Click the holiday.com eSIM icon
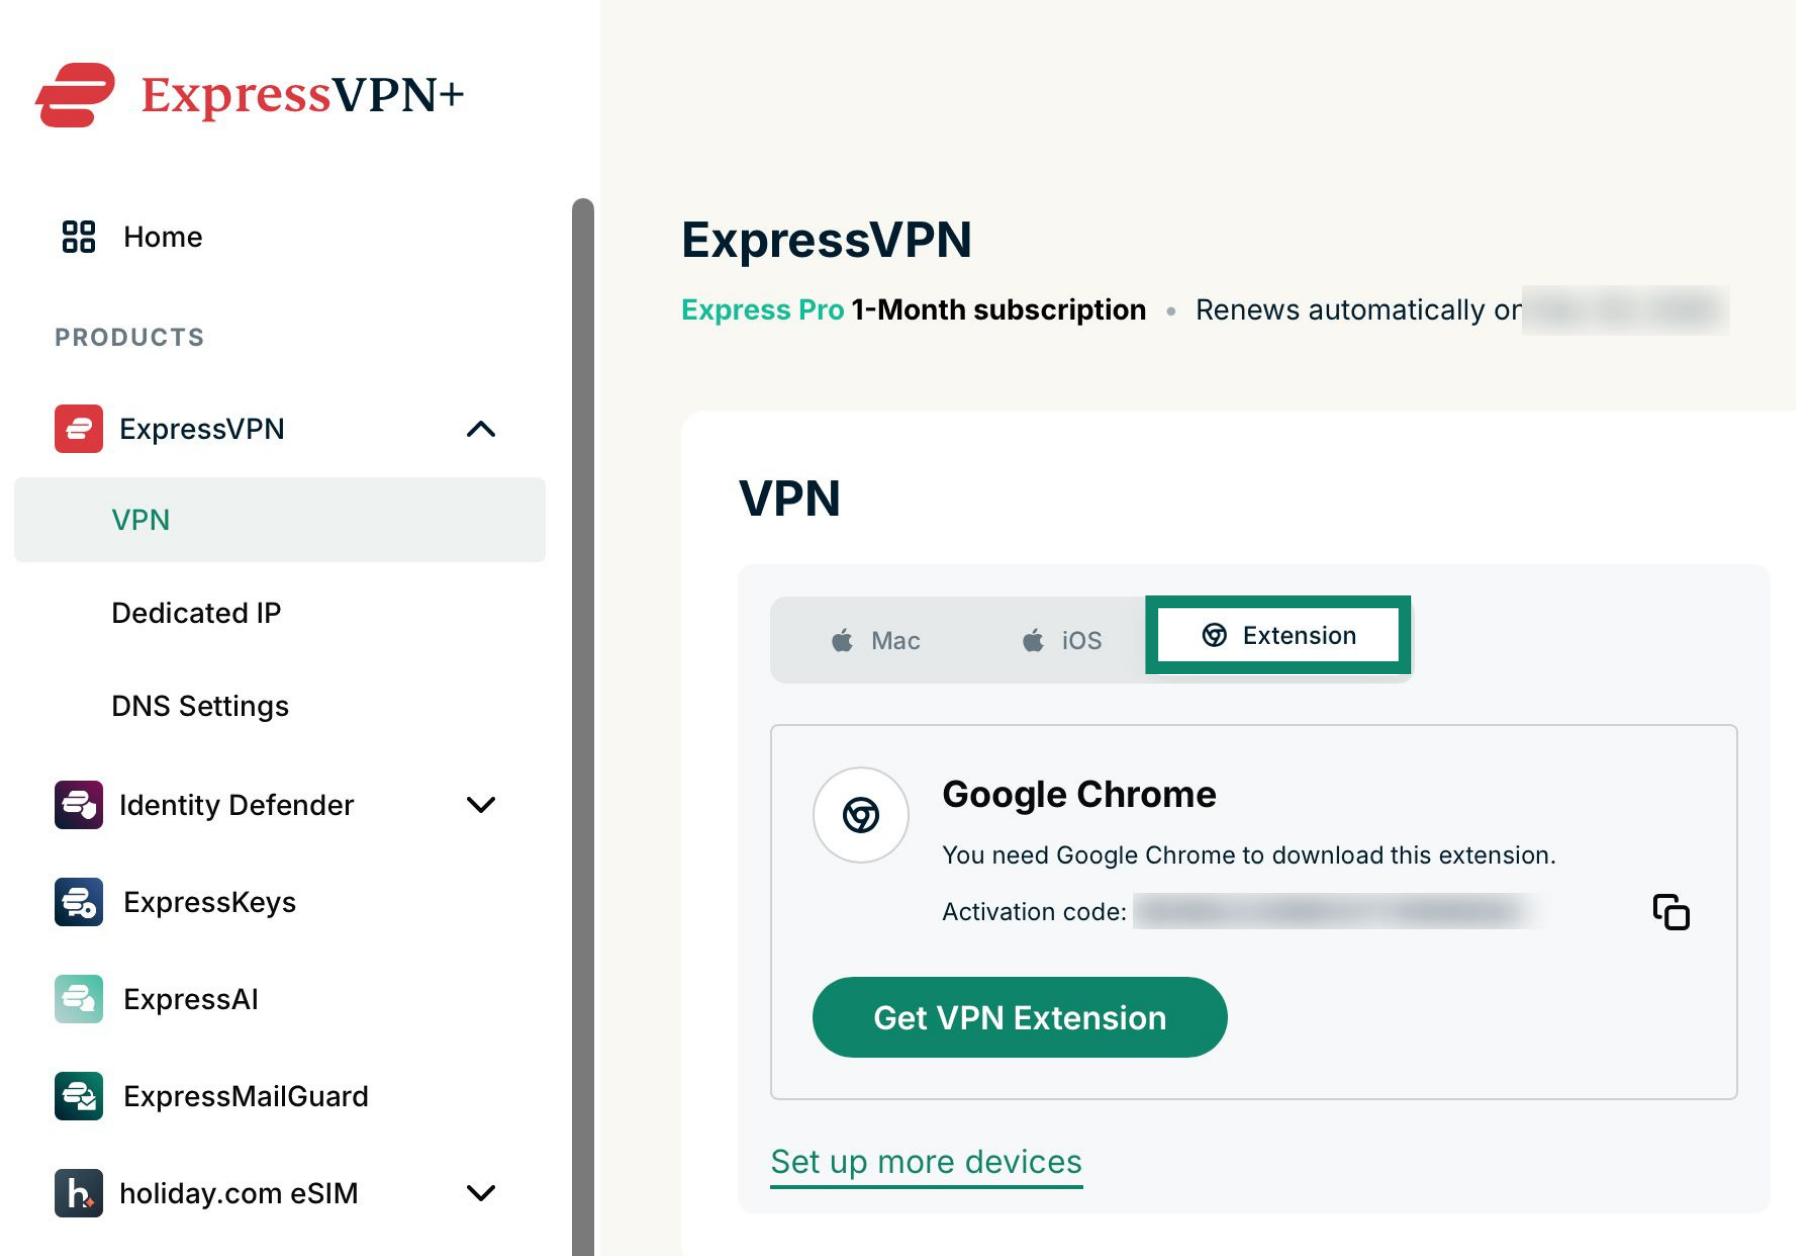Image resolution: width=1796 pixels, height=1256 pixels. 79,1193
